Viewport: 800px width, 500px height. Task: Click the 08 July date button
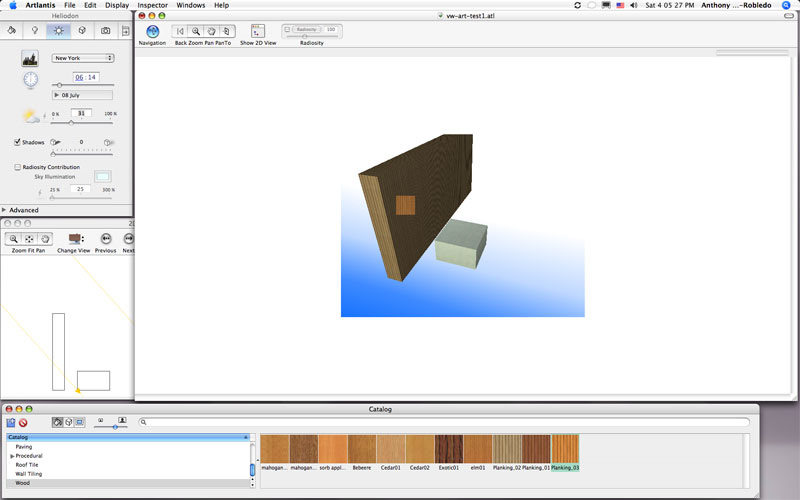click(81, 95)
